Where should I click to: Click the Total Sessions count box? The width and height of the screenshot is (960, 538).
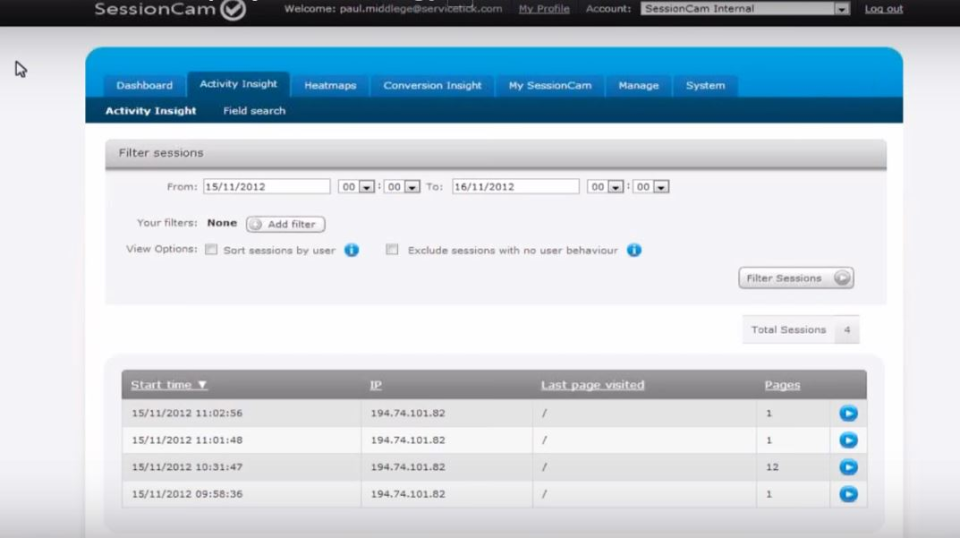click(x=801, y=330)
